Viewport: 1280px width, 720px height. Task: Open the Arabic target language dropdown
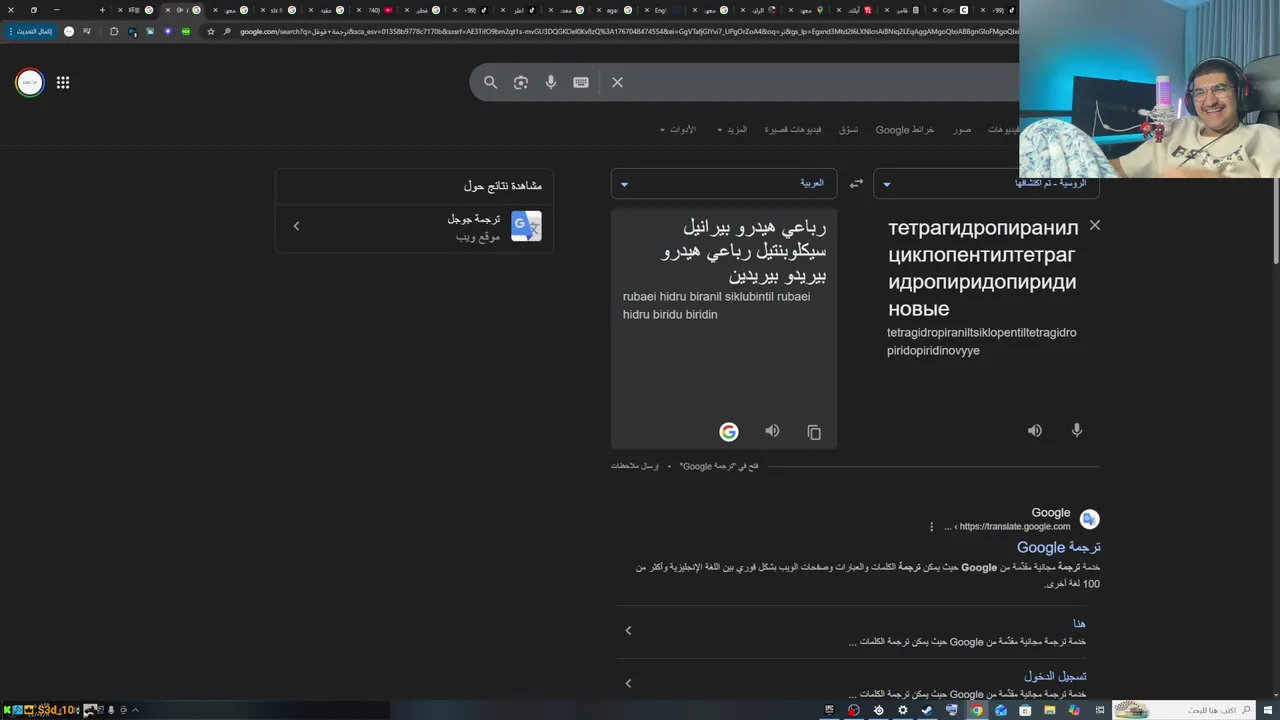pos(723,184)
